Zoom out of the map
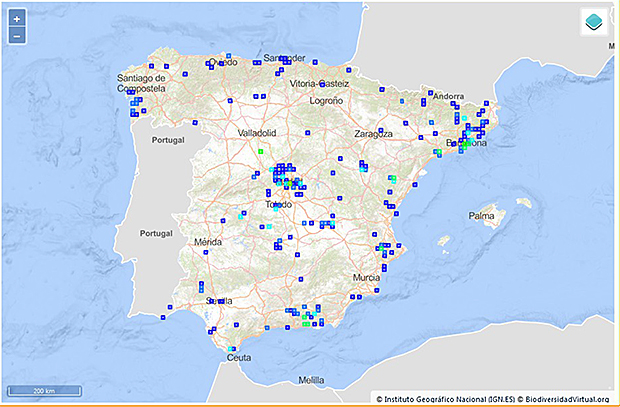The height and width of the screenshot is (407, 620). pos(17,36)
